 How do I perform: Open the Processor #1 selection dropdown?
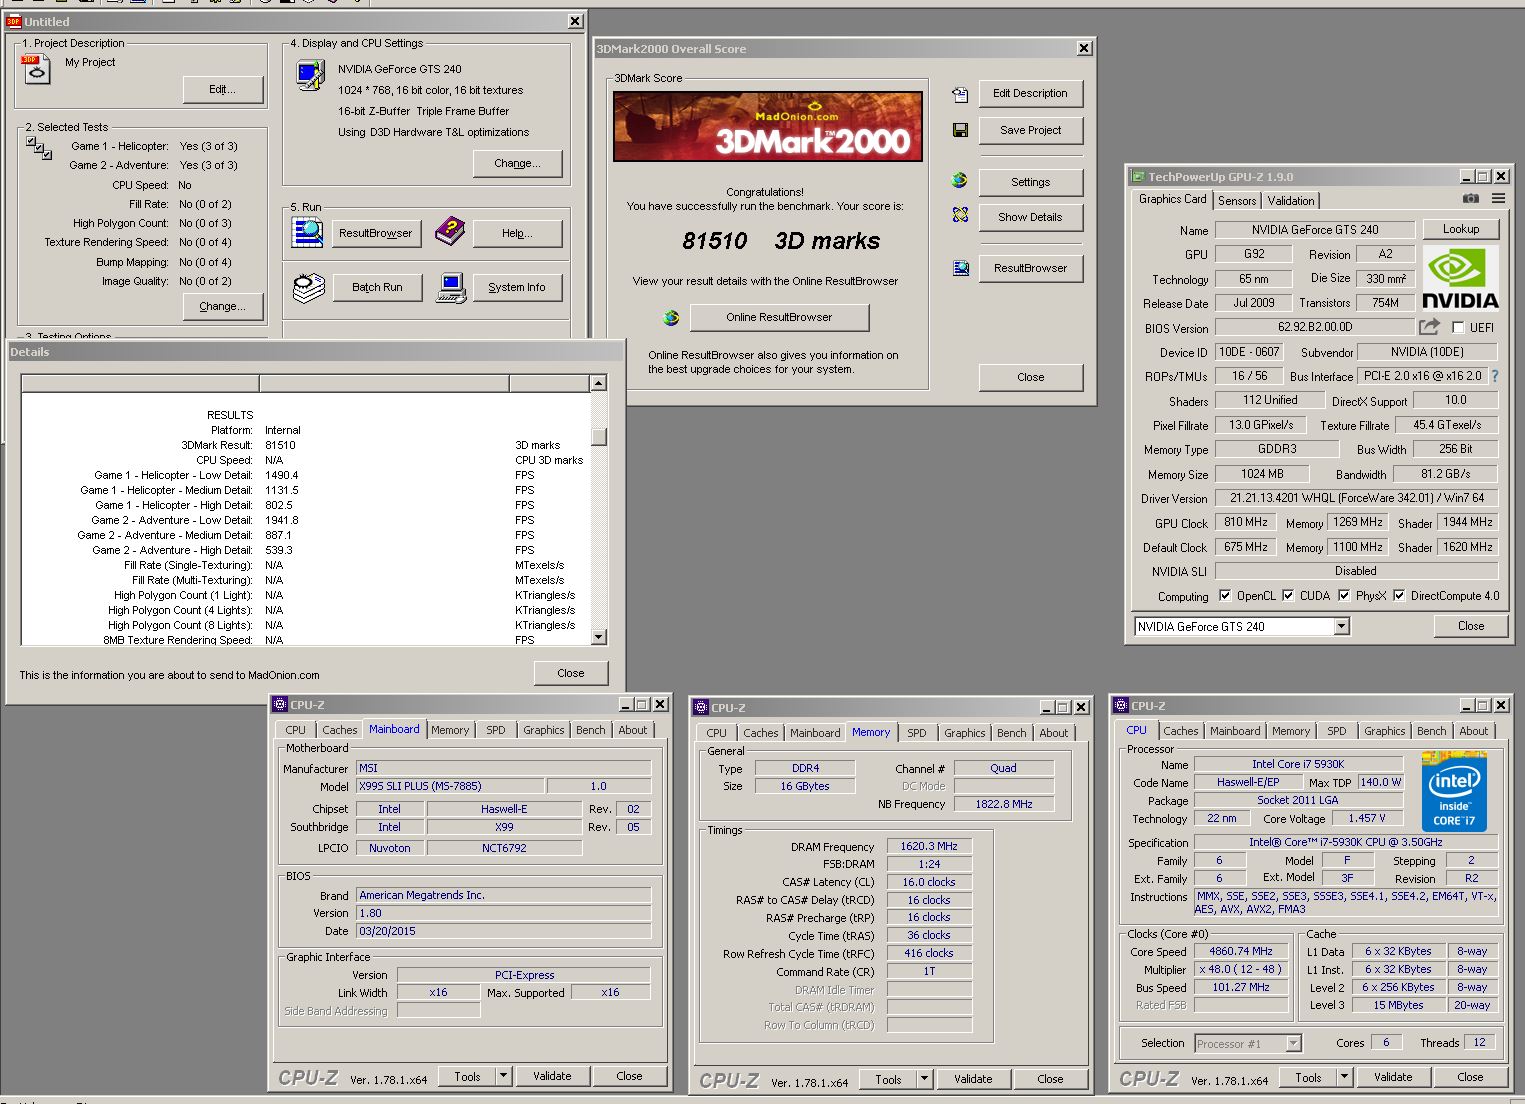click(x=1293, y=1043)
